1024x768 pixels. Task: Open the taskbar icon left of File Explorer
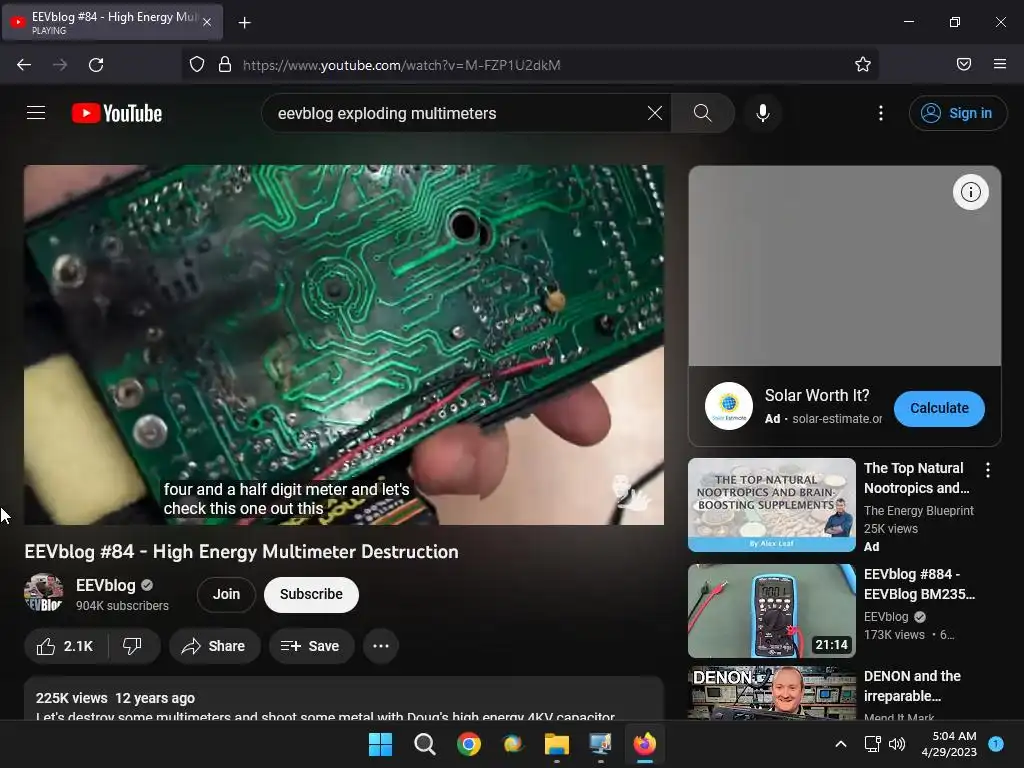pos(512,744)
